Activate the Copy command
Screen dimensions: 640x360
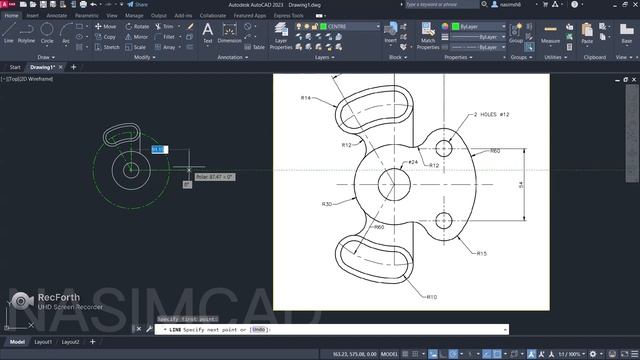pyautogui.click(x=105, y=37)
